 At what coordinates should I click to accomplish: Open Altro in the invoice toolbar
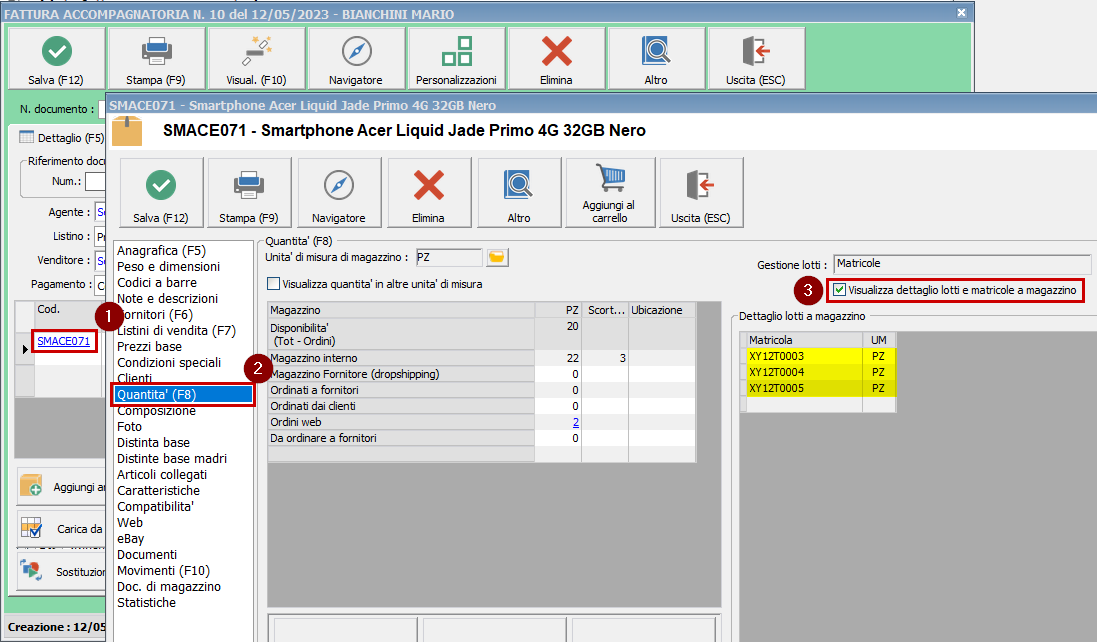[x=656, y=59]
